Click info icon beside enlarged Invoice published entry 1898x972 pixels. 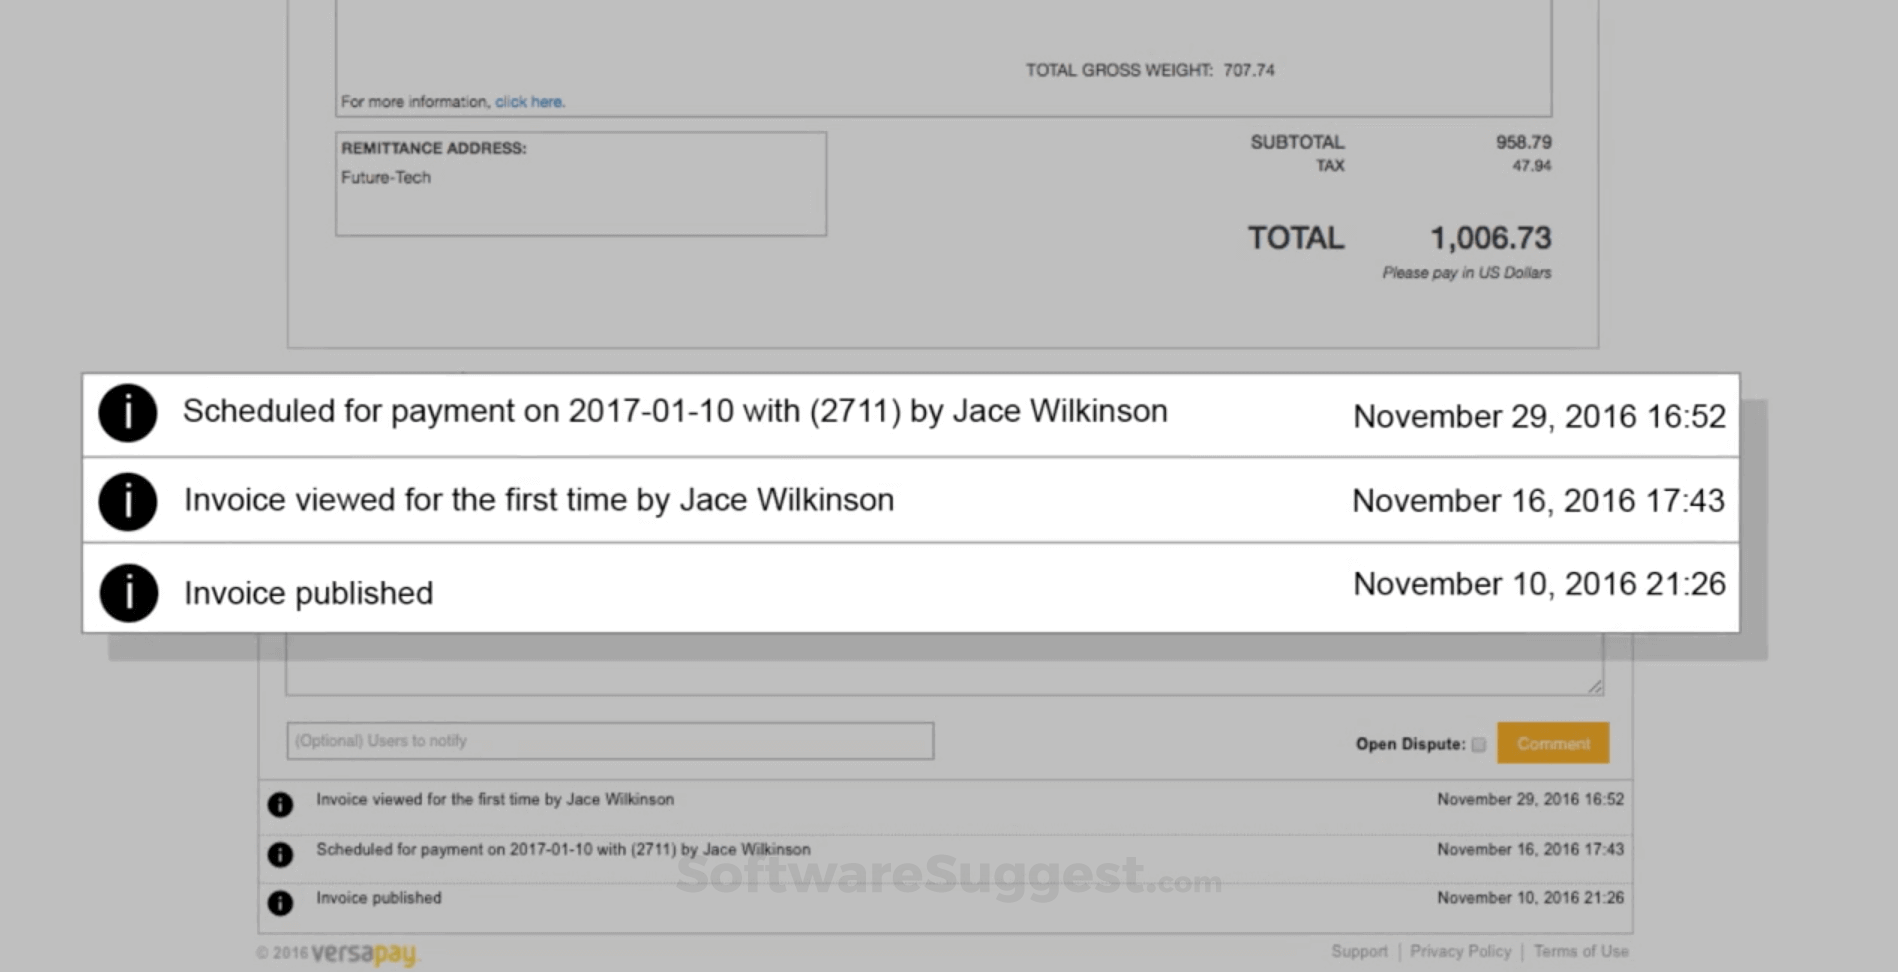(x=128, y=593)
